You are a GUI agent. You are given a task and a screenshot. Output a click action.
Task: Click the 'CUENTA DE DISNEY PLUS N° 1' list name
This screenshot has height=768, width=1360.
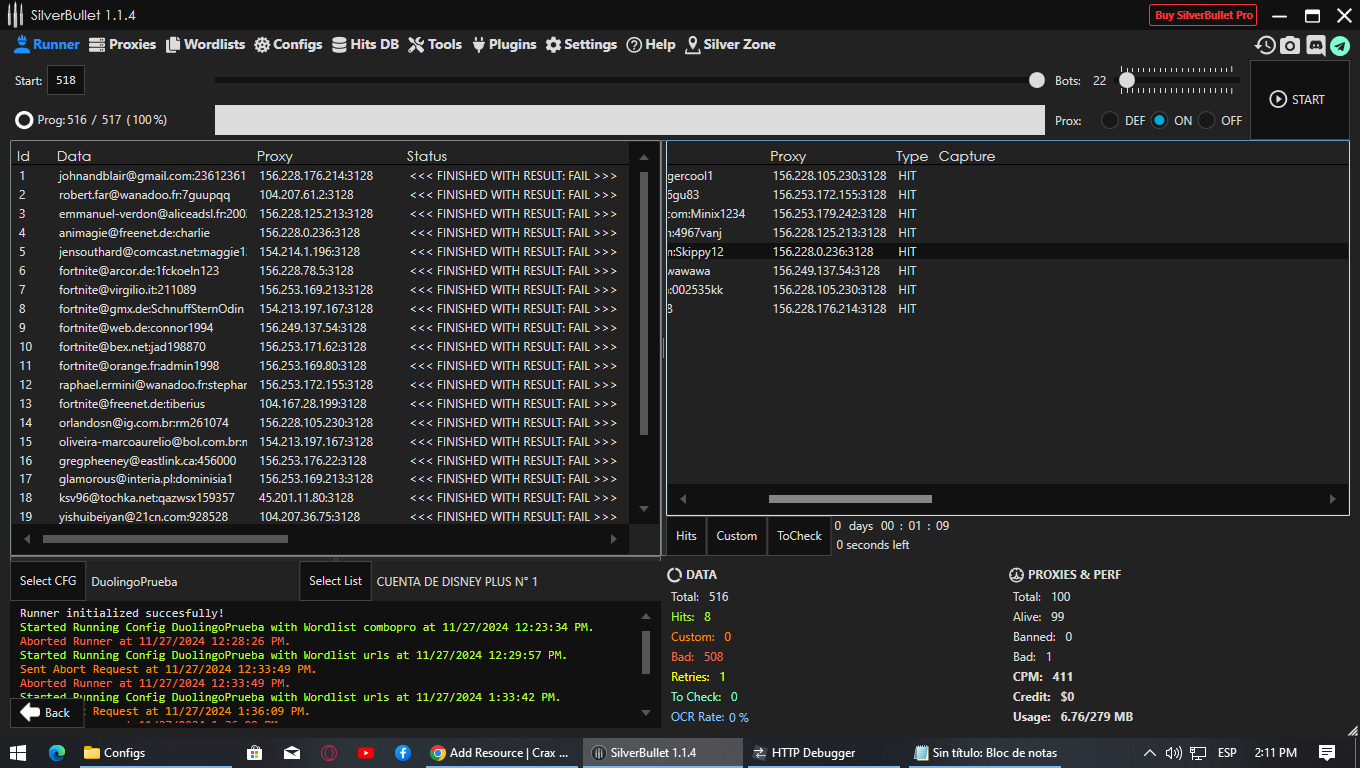tap(457, 582)
